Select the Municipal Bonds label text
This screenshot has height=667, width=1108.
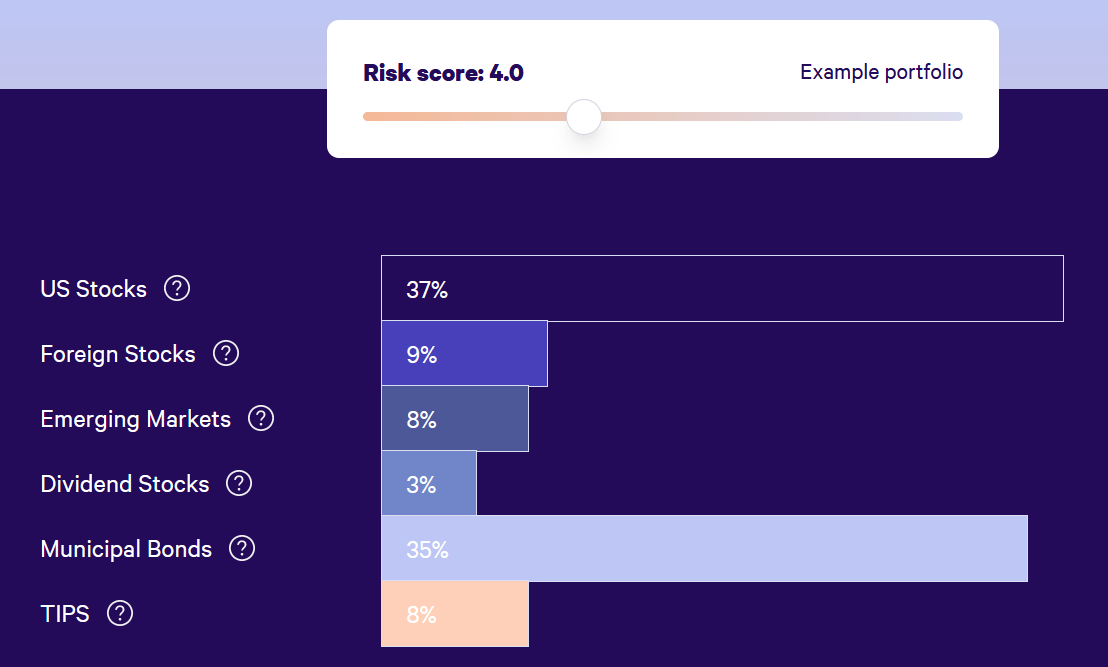pos(126,549)
